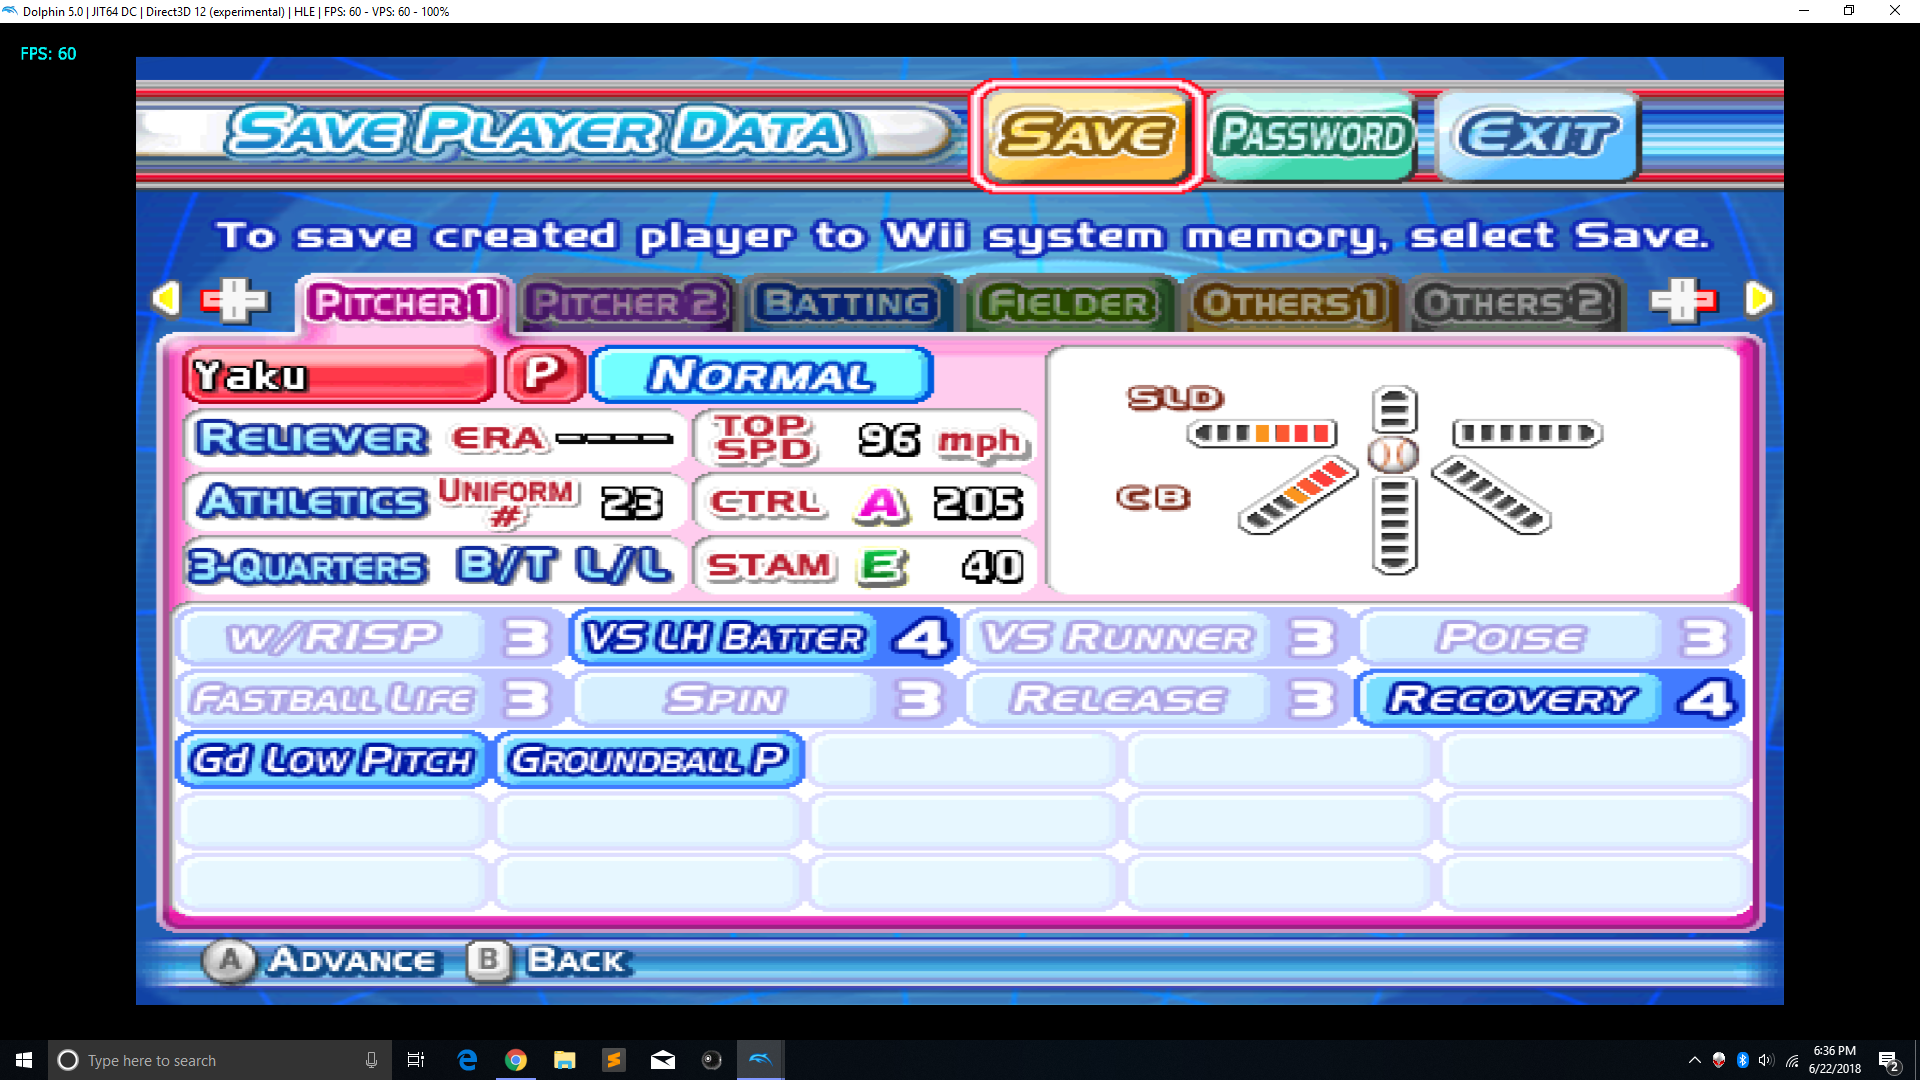
Task: Click the baseball icon in pitch chart
Action: point(1393,455)
